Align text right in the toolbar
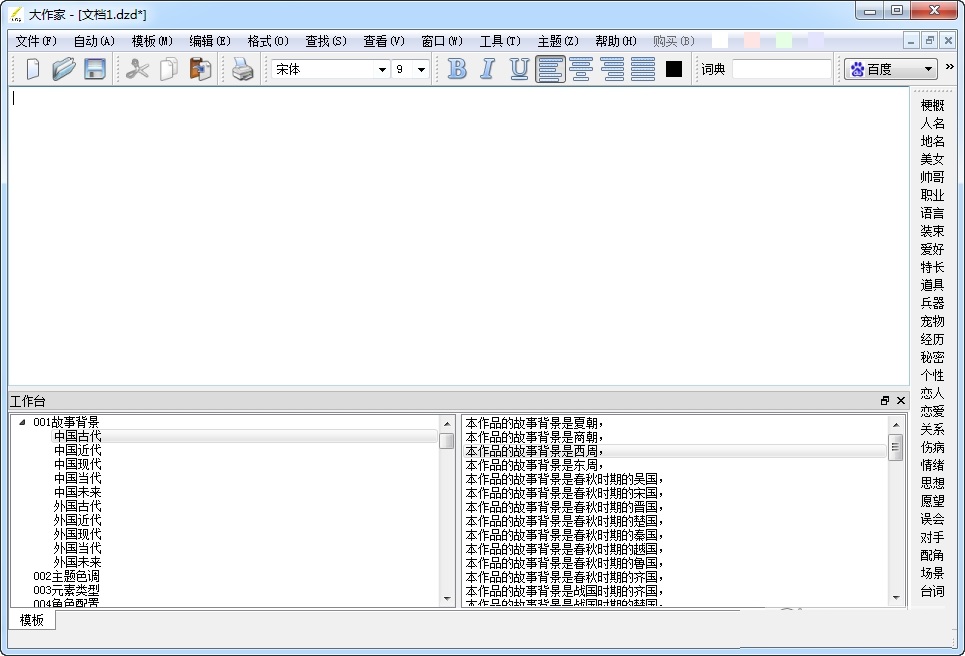 (612, 69)
